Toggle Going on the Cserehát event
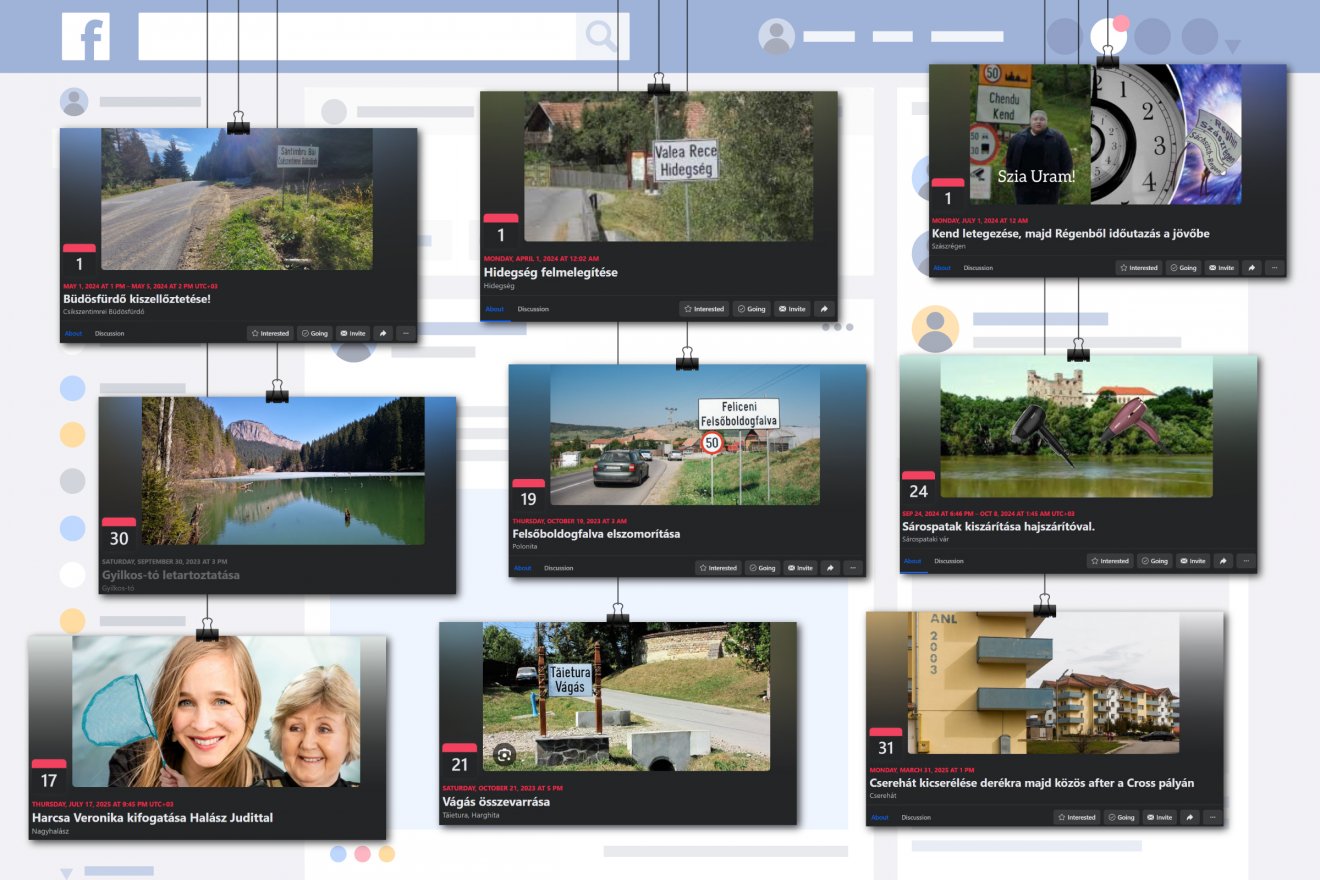The image size is (1320, 880). [1120, 817]
